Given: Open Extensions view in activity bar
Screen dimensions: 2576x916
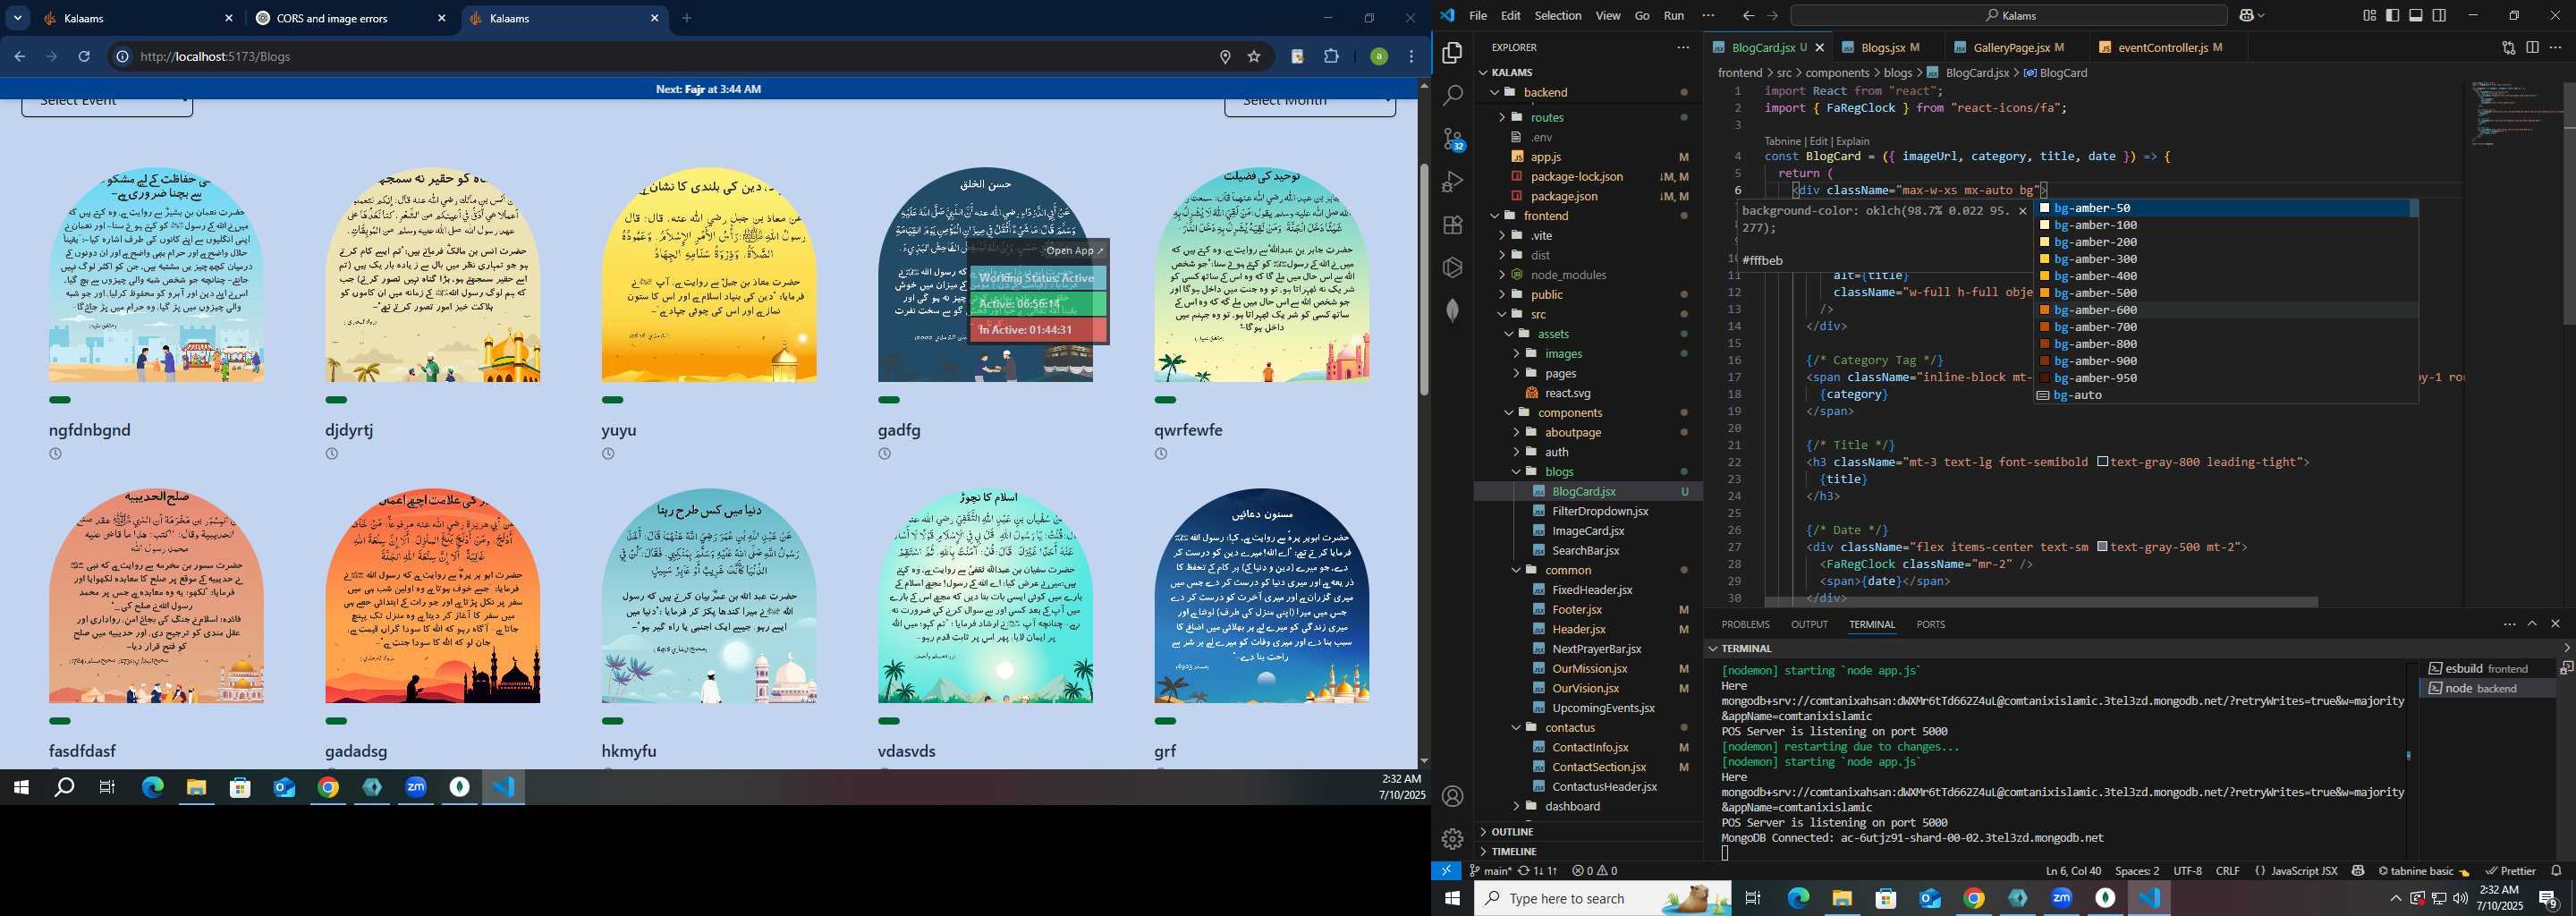Looking at the screenshot, I should point(1453,225).
